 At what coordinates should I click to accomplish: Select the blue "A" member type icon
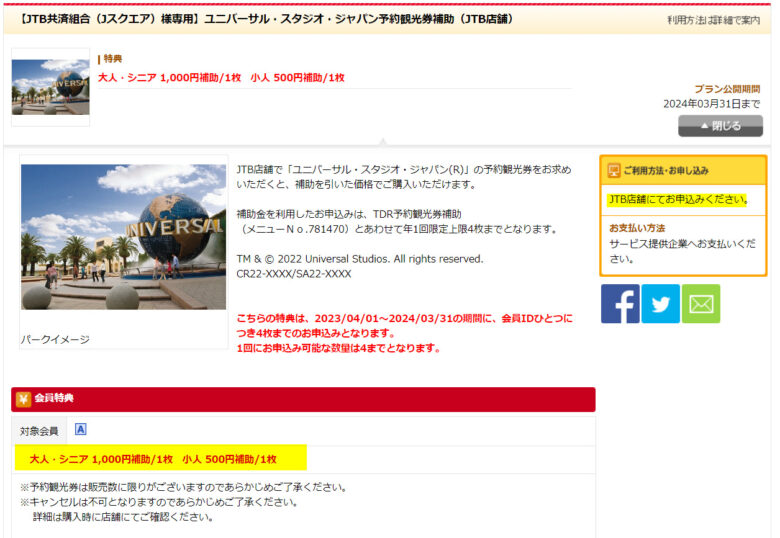coord(81,429)
